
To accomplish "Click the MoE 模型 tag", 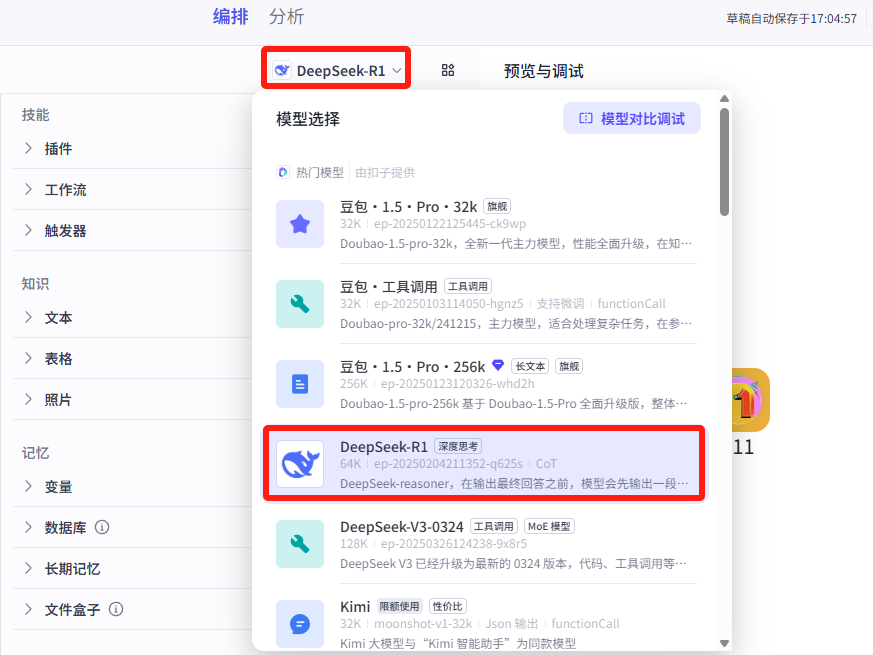I will click(549, 526).
